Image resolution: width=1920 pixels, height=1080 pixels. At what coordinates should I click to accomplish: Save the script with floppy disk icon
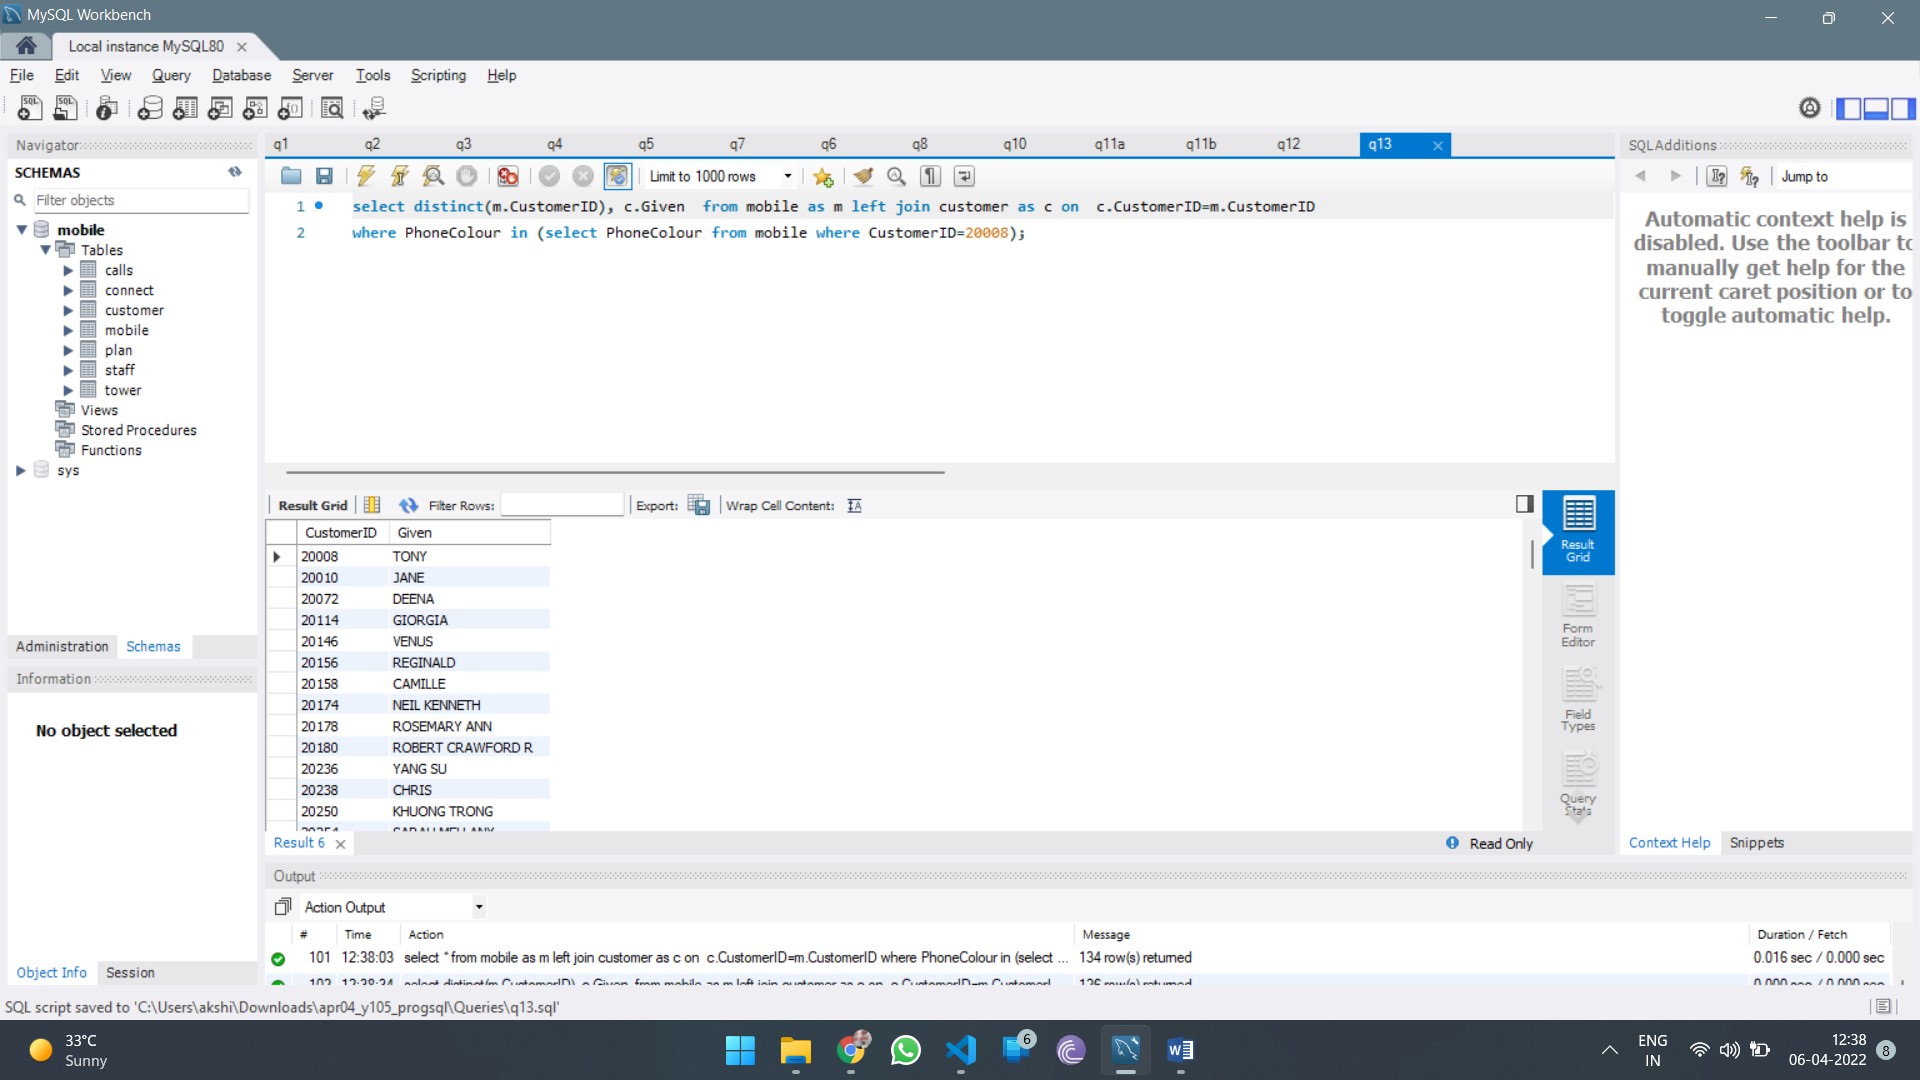(x=324, y=176)
